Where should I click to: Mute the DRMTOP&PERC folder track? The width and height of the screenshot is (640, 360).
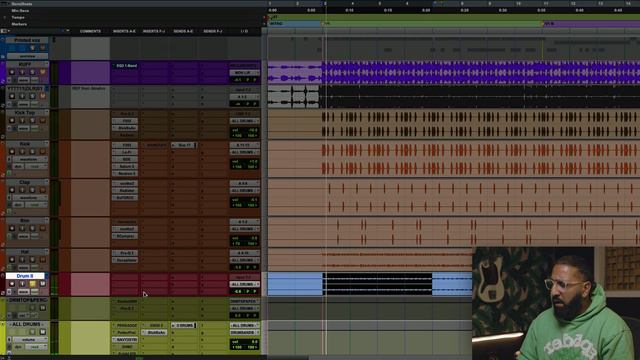point(42,308)
